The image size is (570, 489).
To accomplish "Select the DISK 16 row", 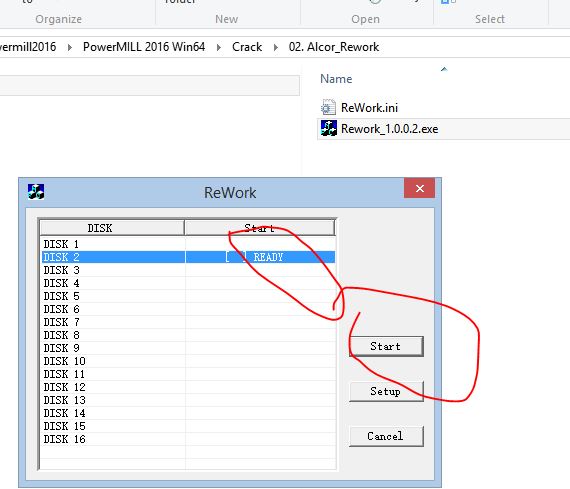I will tap(188, 439).
